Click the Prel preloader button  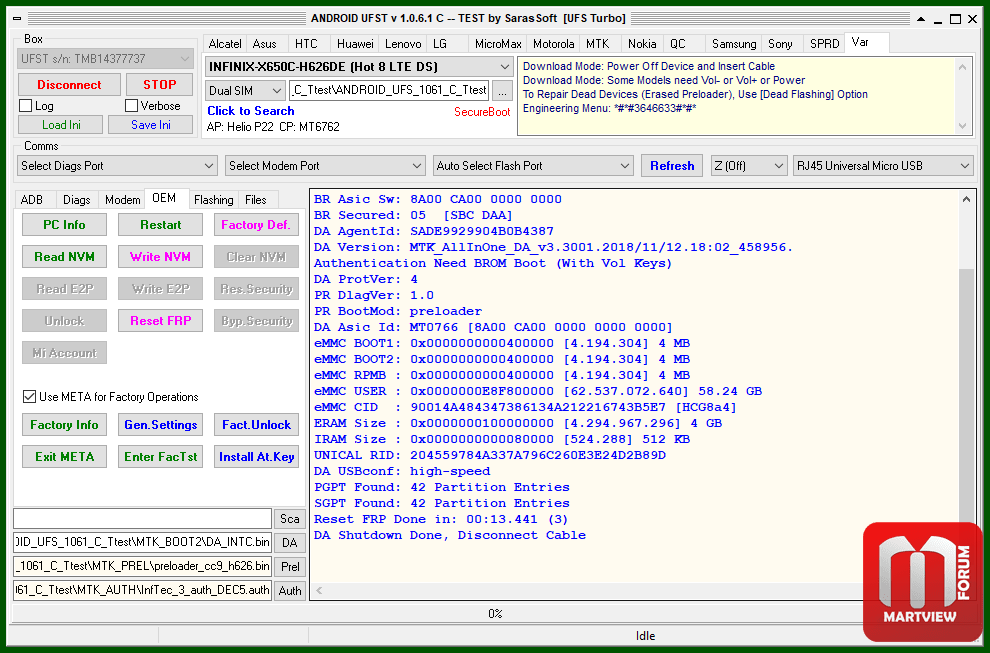click(x=290, y=566)
